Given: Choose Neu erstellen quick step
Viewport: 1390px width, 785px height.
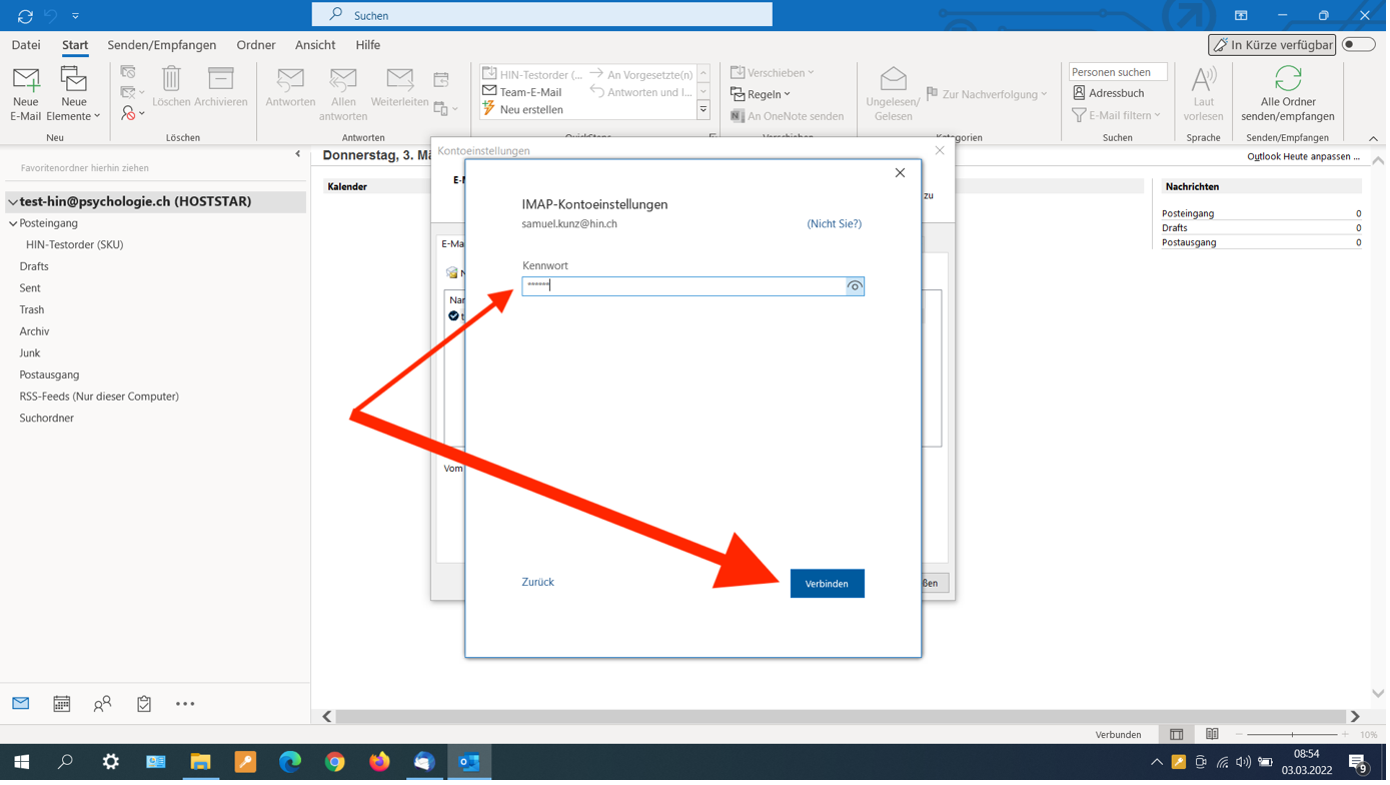Looking at the screenshot, I should click(523, 110).
